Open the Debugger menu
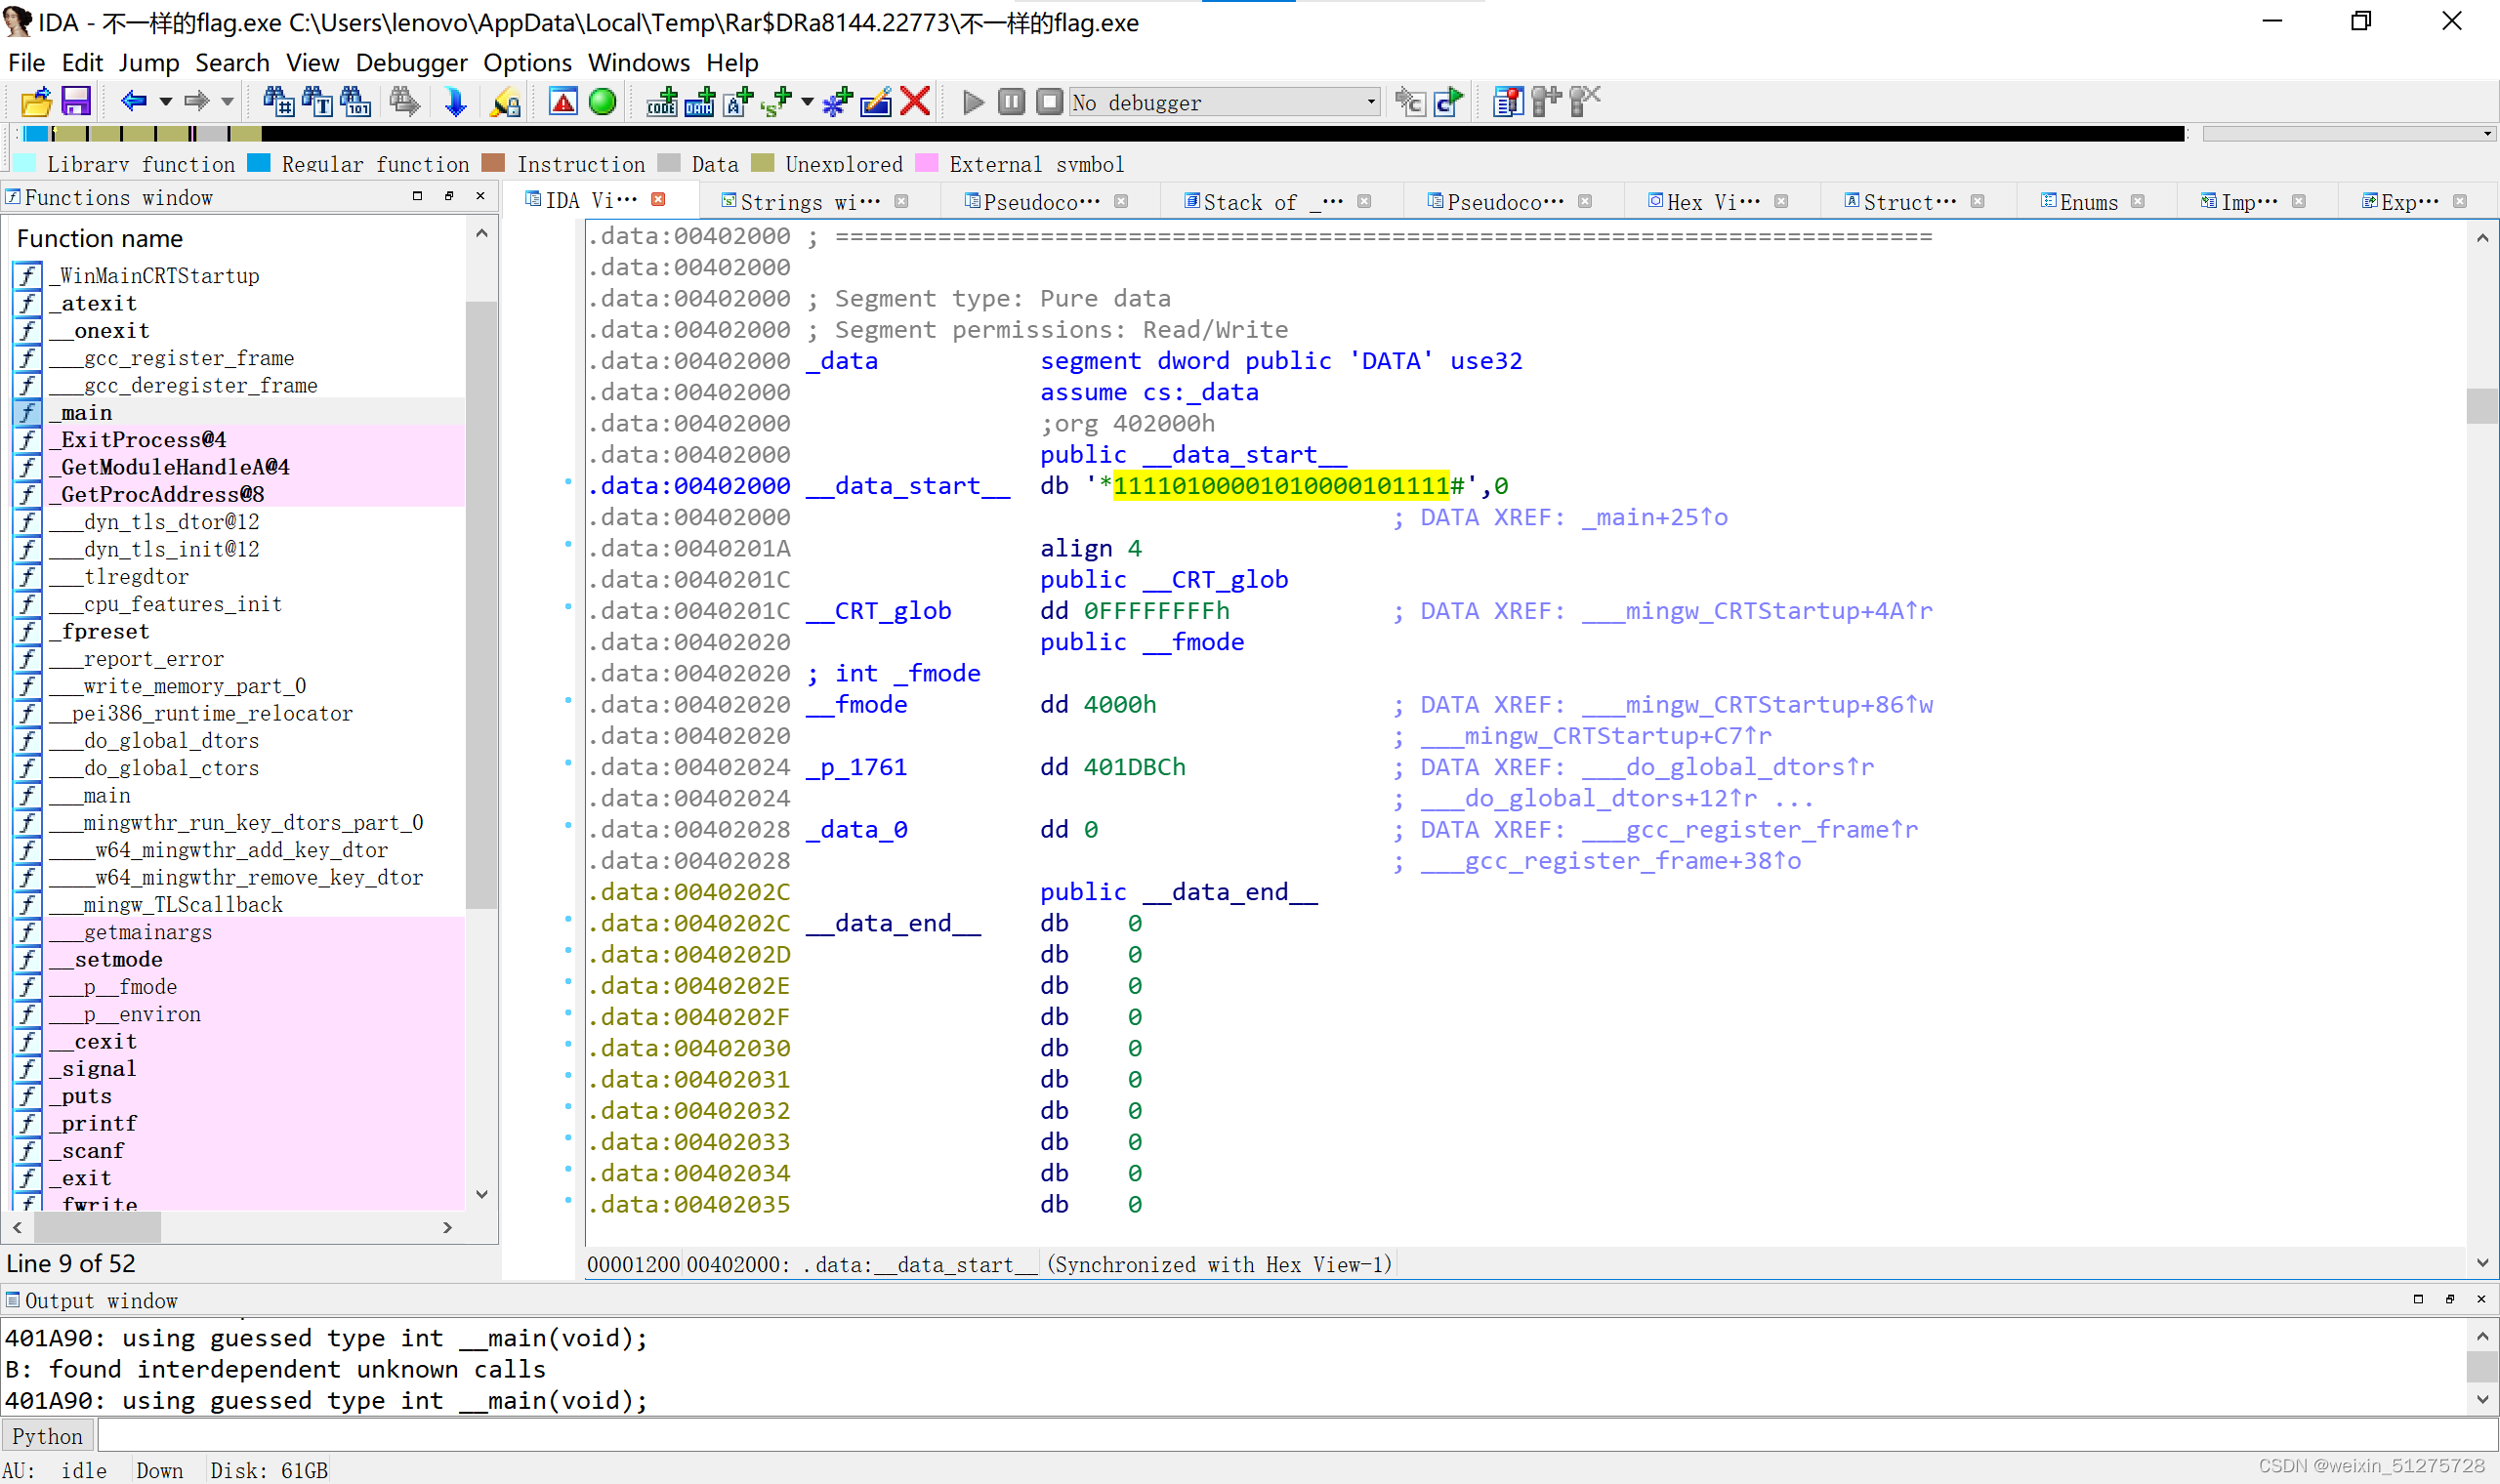Screen dimensions: 2500x1484 click(x=411, y=62)
